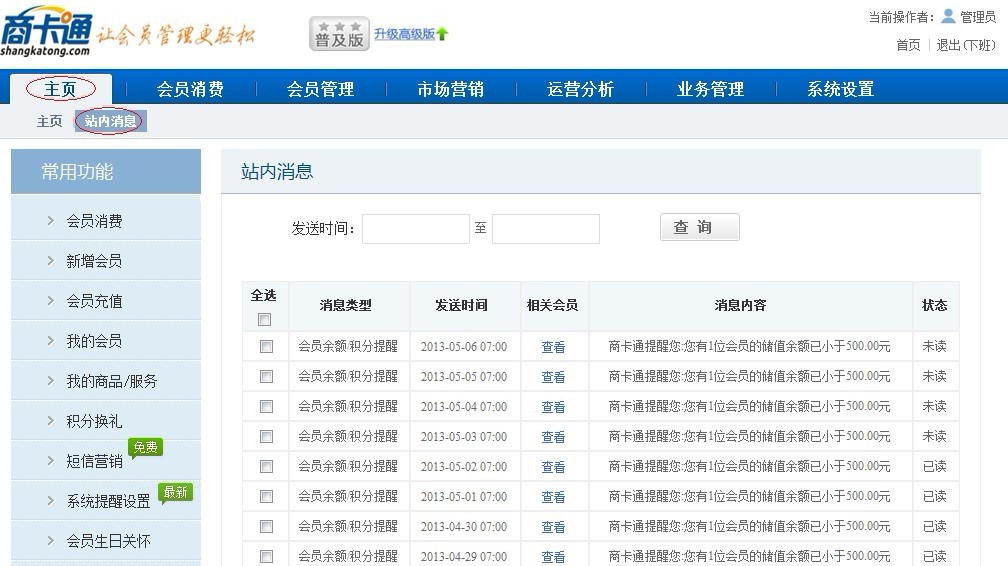Click the start date input field
Screen dimensions: 1008x566
415,229
